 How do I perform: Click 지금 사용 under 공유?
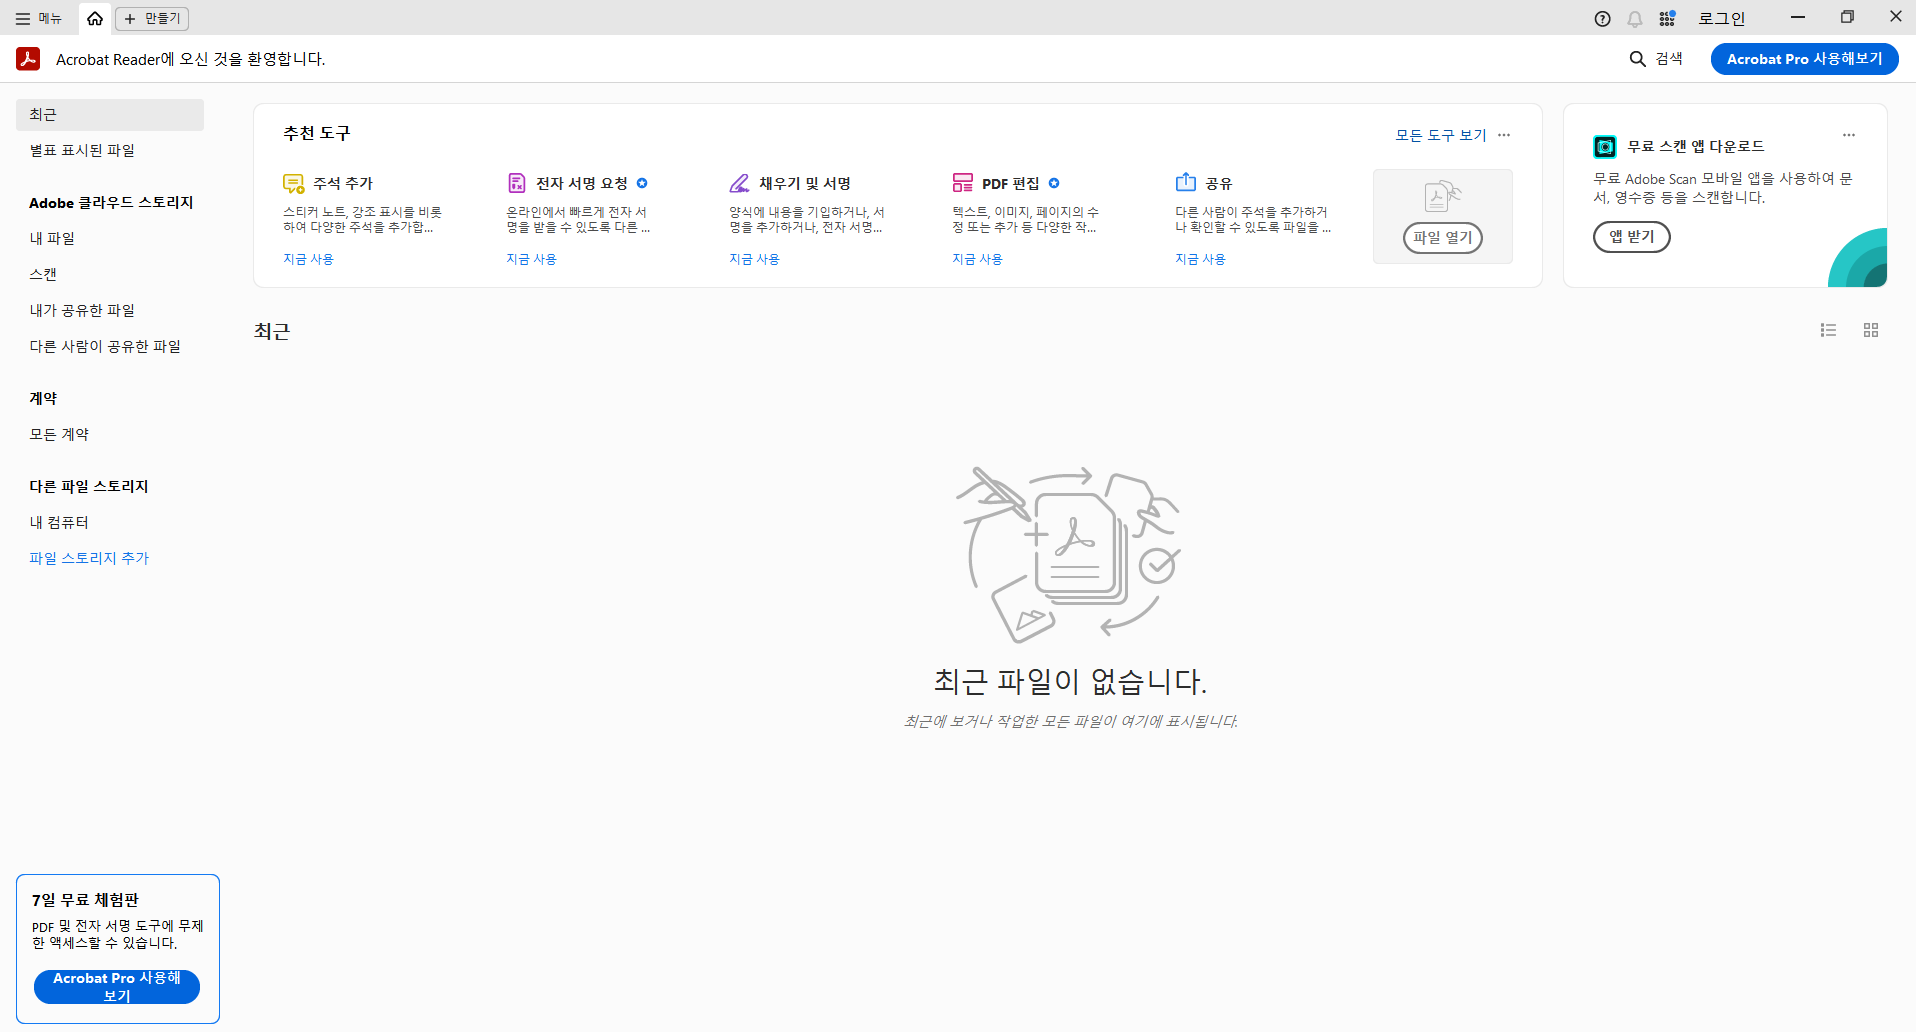tap(1200, 259)
